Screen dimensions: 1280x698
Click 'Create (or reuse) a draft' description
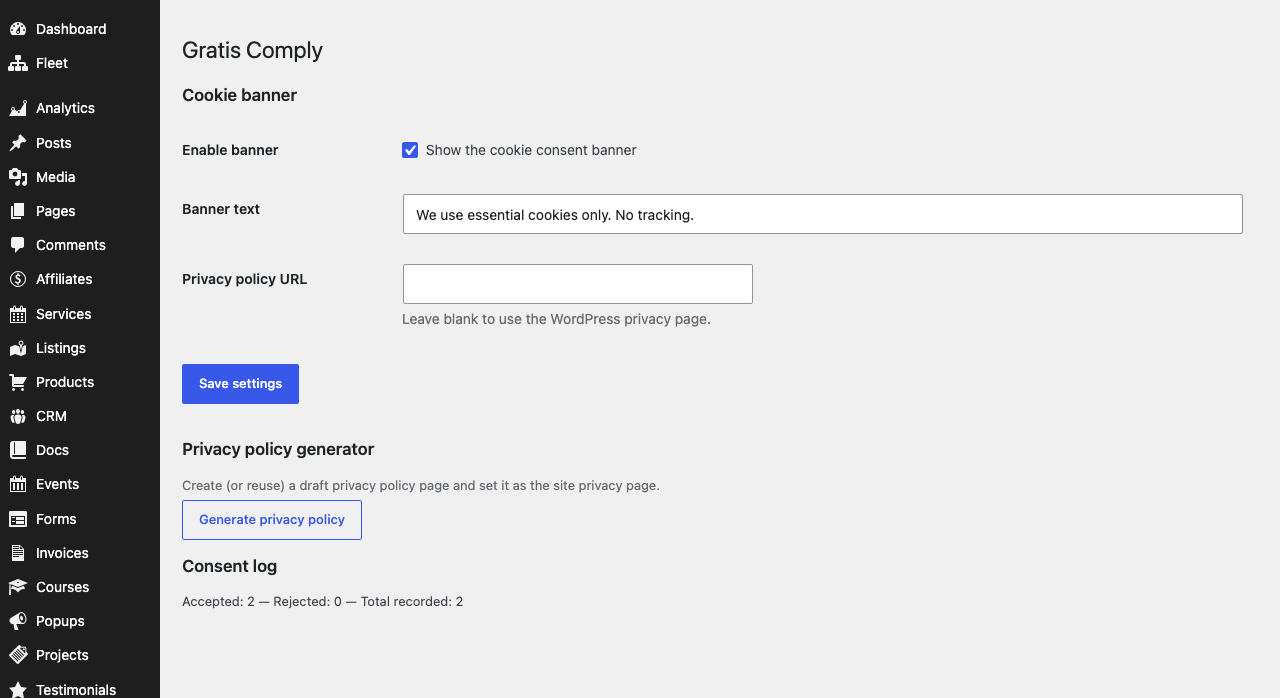[421, 486]
